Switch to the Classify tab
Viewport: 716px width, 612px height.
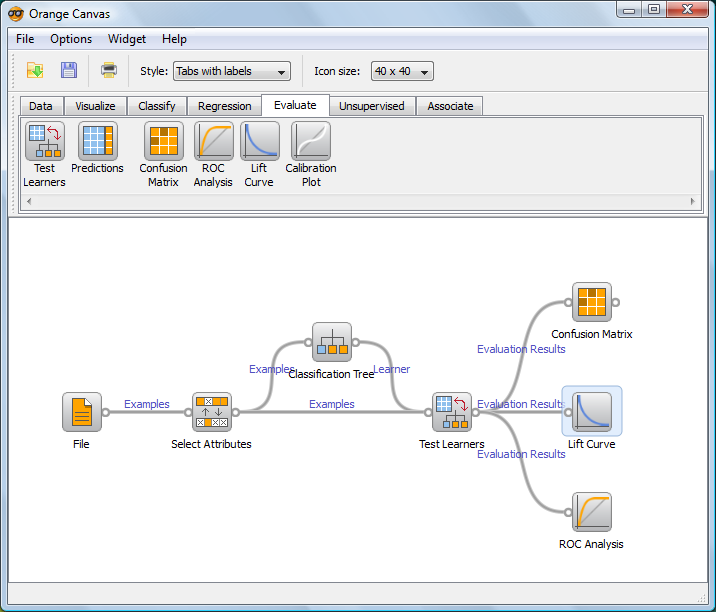157,106
